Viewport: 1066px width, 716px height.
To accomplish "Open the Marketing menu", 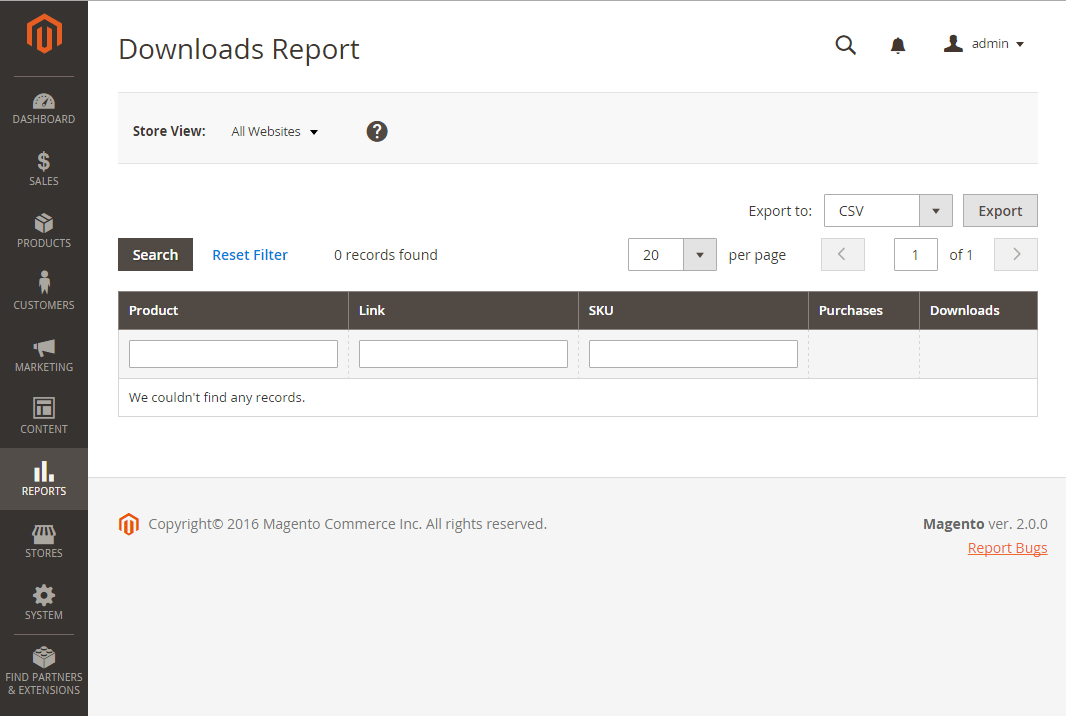I will tap(44, 356).
